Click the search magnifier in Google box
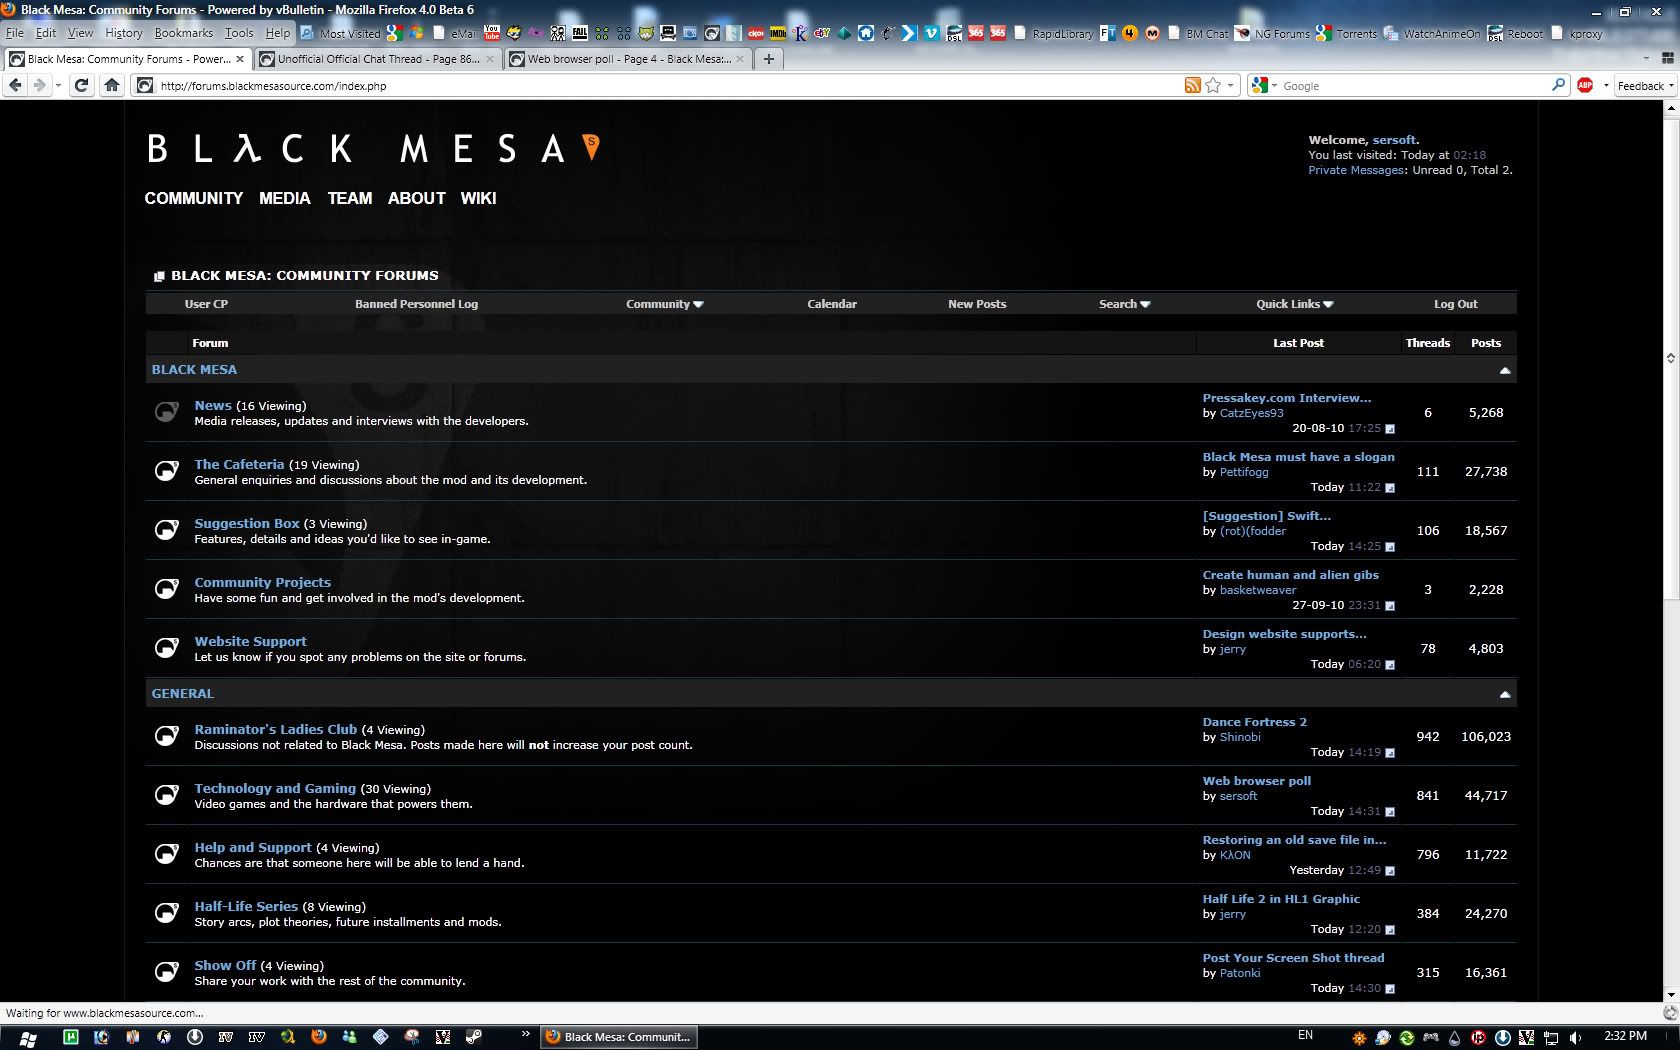The width and height of the screenshot is (1680, 1050). [1558, 85]
